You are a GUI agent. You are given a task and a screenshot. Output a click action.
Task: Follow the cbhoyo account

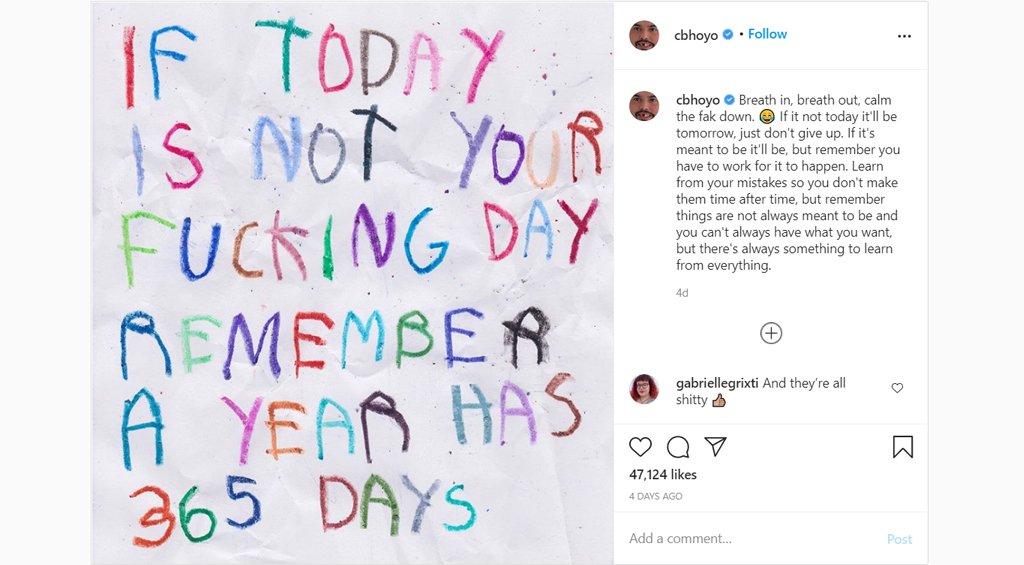(x=767, y=34)
